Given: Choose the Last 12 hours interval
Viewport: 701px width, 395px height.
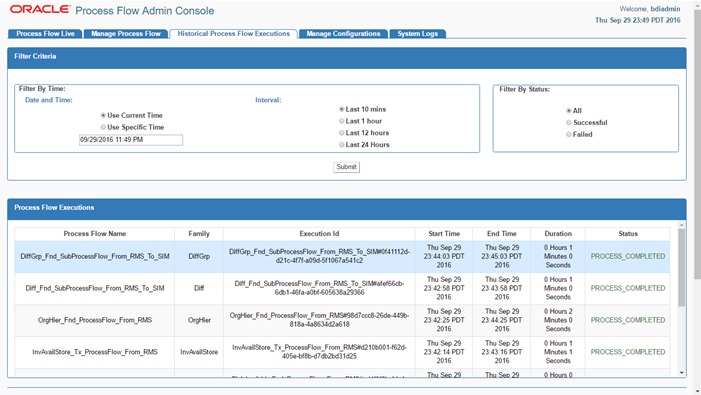Looking at the screenshot, I should [x=342, y=133].
